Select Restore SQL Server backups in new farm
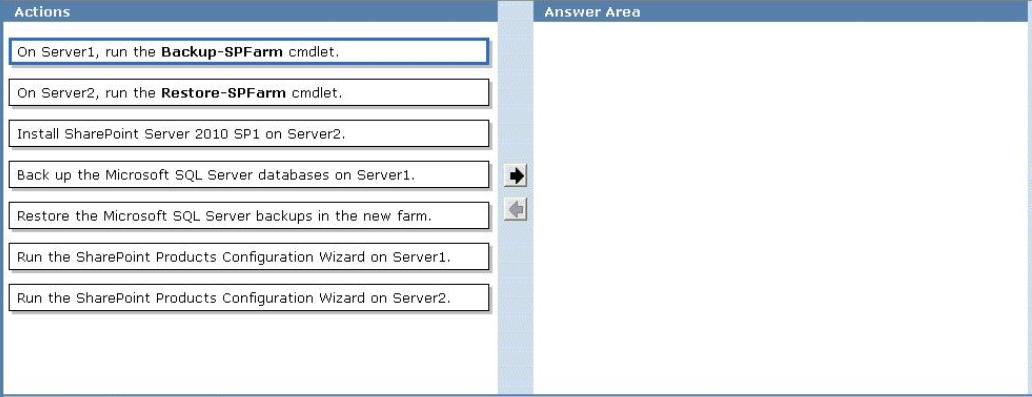This screenshot has width=1032, height=397. pyautogui.click(x=249, y=216)
